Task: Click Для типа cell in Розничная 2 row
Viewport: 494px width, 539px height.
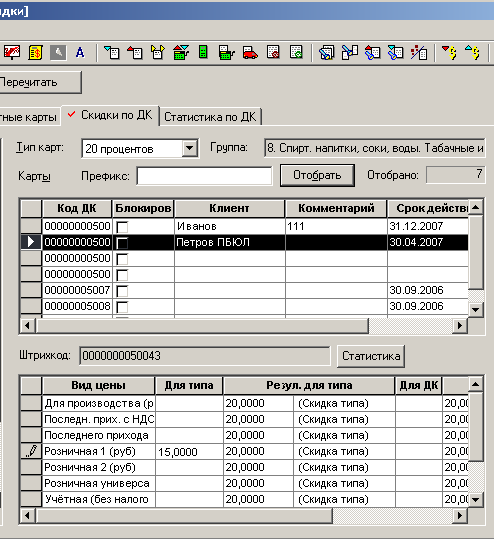Action: click(x=189, y=468)
